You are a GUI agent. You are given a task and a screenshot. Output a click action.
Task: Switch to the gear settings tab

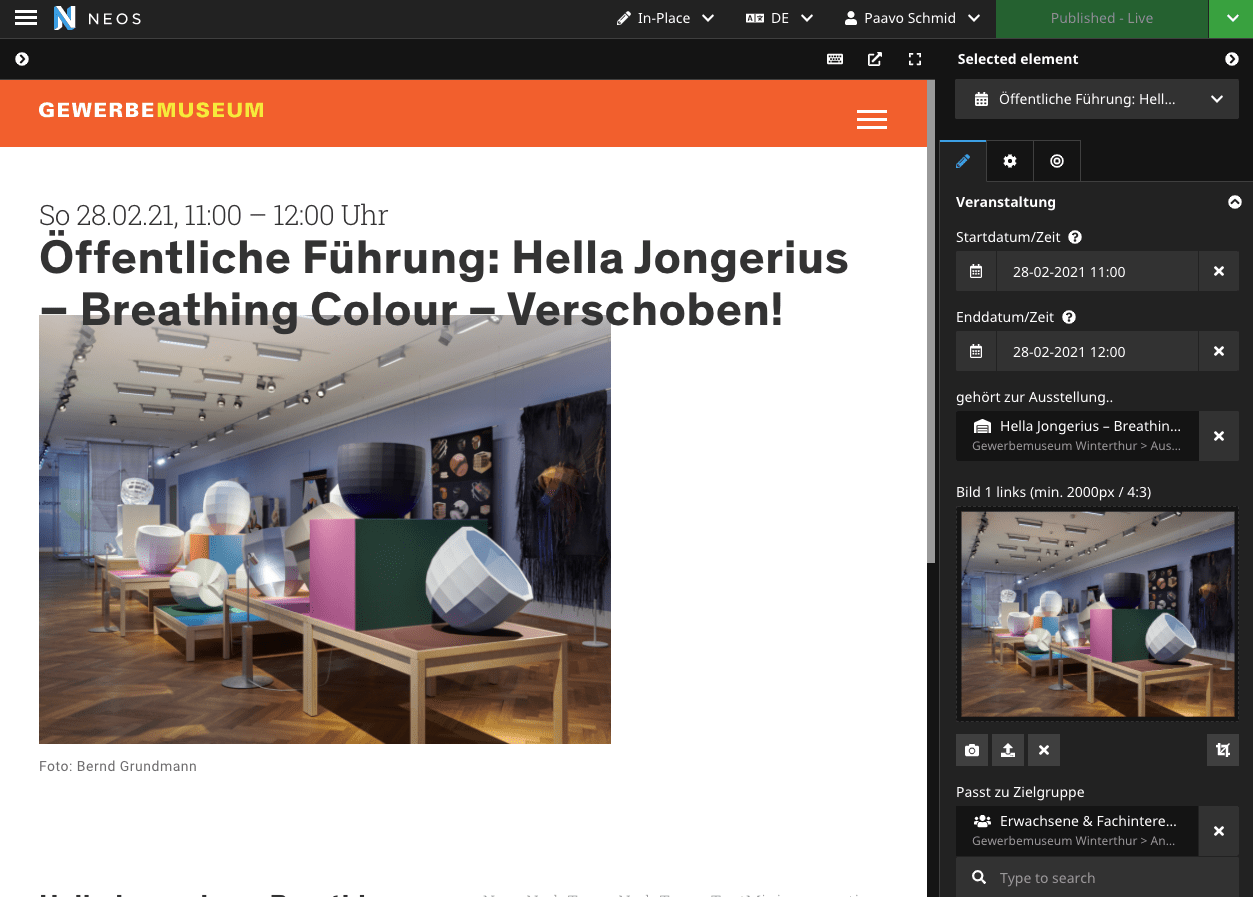pos(1010,161)
